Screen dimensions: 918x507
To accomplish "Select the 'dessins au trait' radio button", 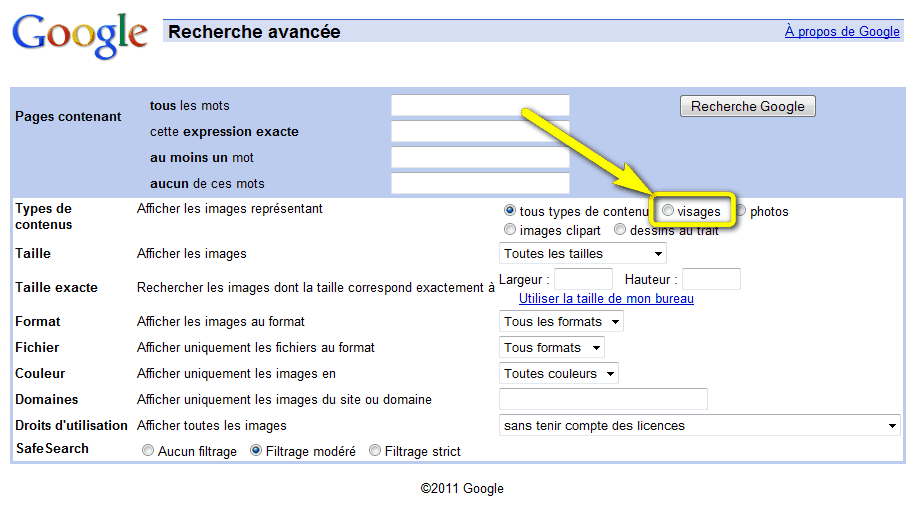I will [620, 229].
